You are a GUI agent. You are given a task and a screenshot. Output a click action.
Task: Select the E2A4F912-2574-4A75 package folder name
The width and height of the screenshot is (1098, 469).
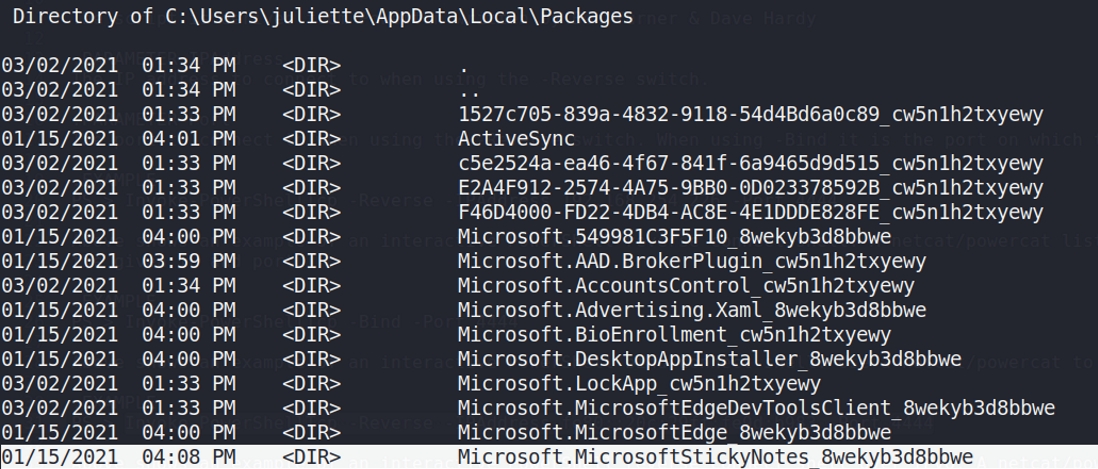pos(750,187)
